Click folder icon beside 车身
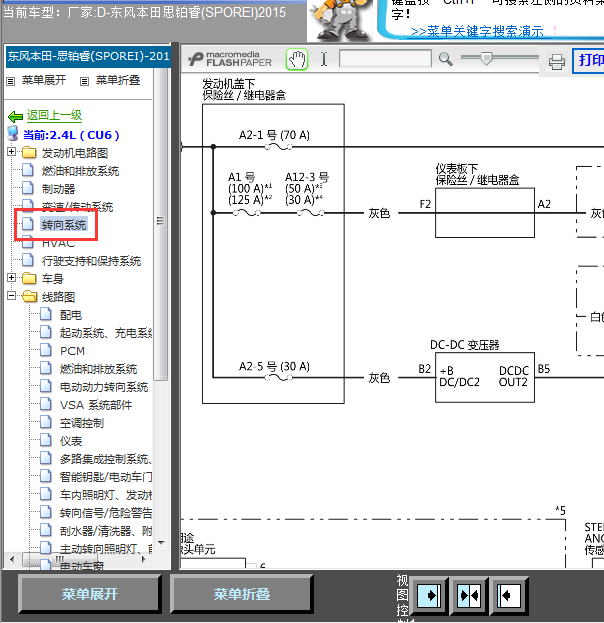604x623 pixels. point(29,278)
